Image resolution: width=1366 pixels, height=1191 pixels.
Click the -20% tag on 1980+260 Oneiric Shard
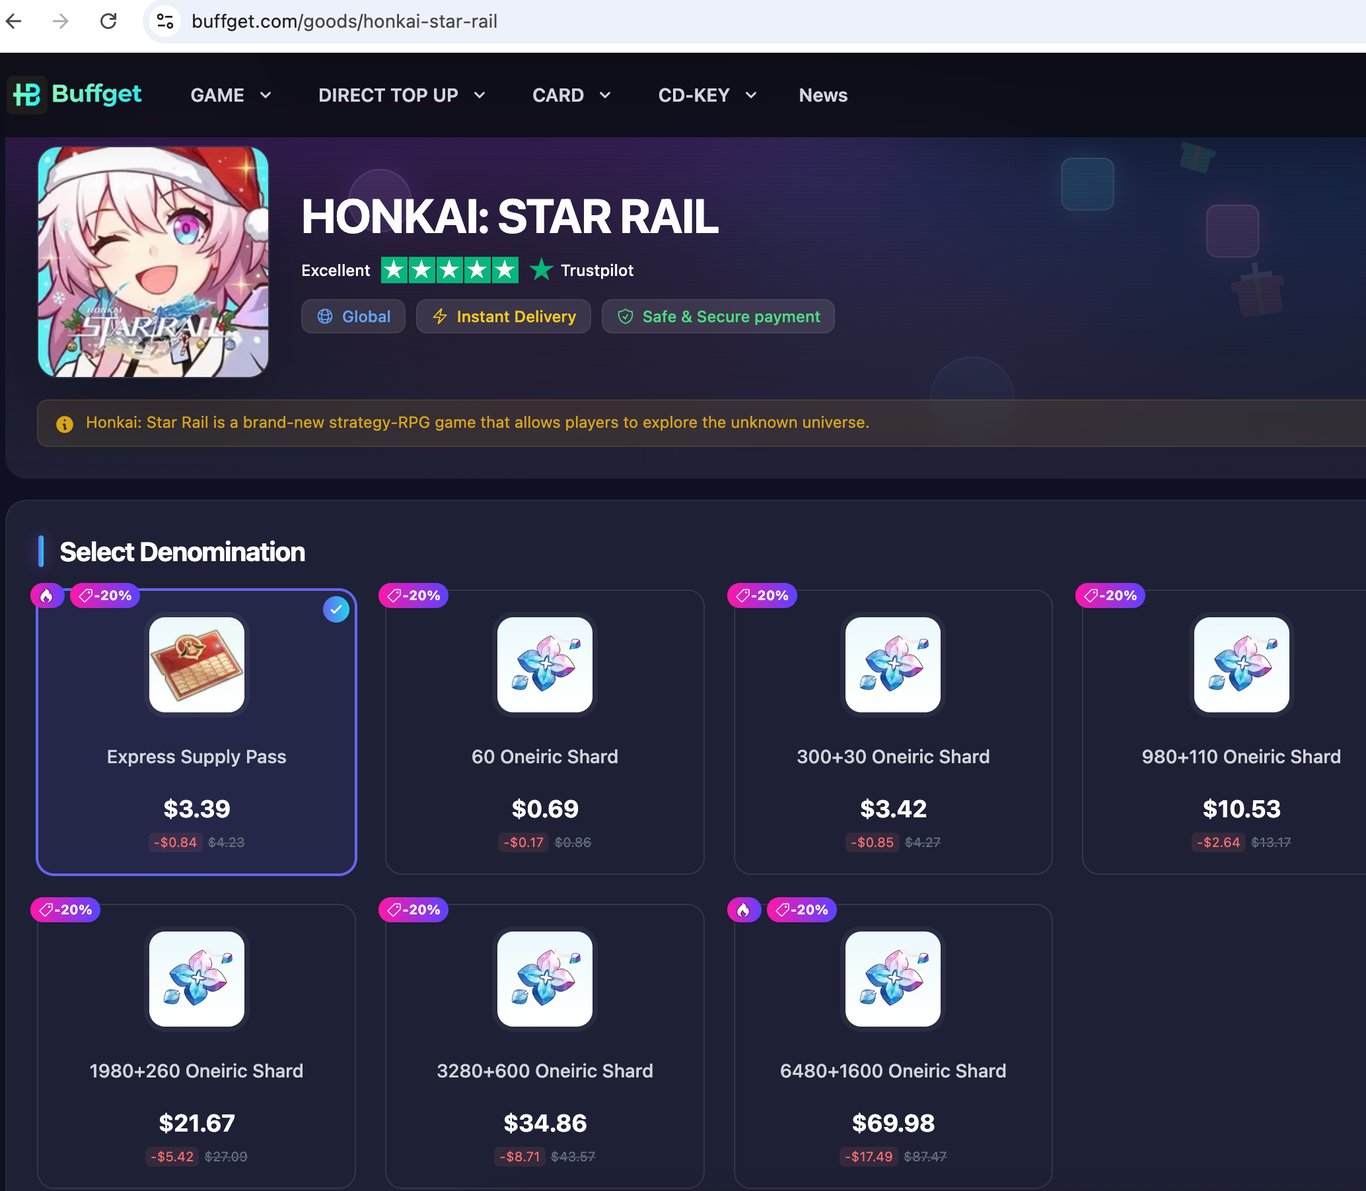coord(66,910)
